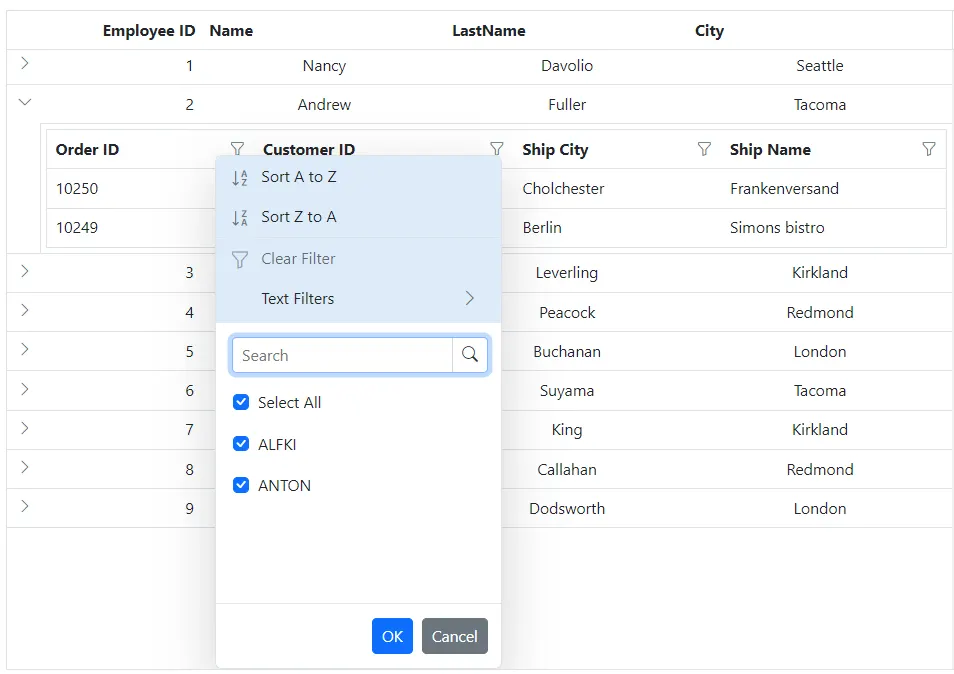Click the OK button

(x=392, y=636)
